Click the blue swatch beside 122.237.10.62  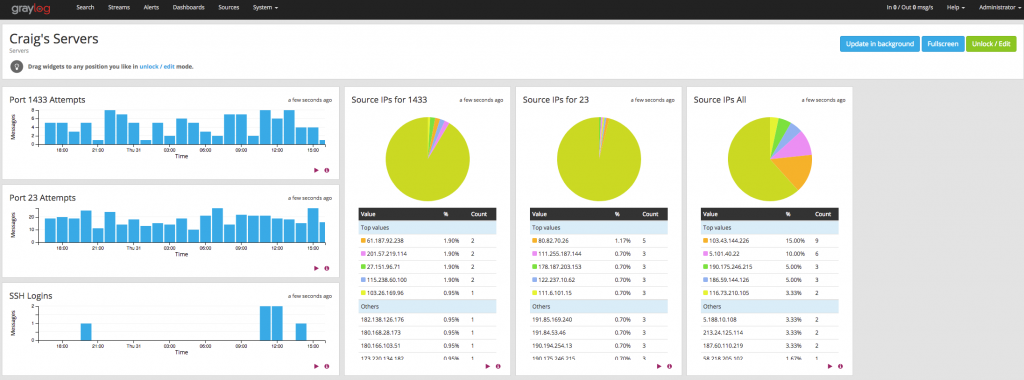(x=534, y=279)
